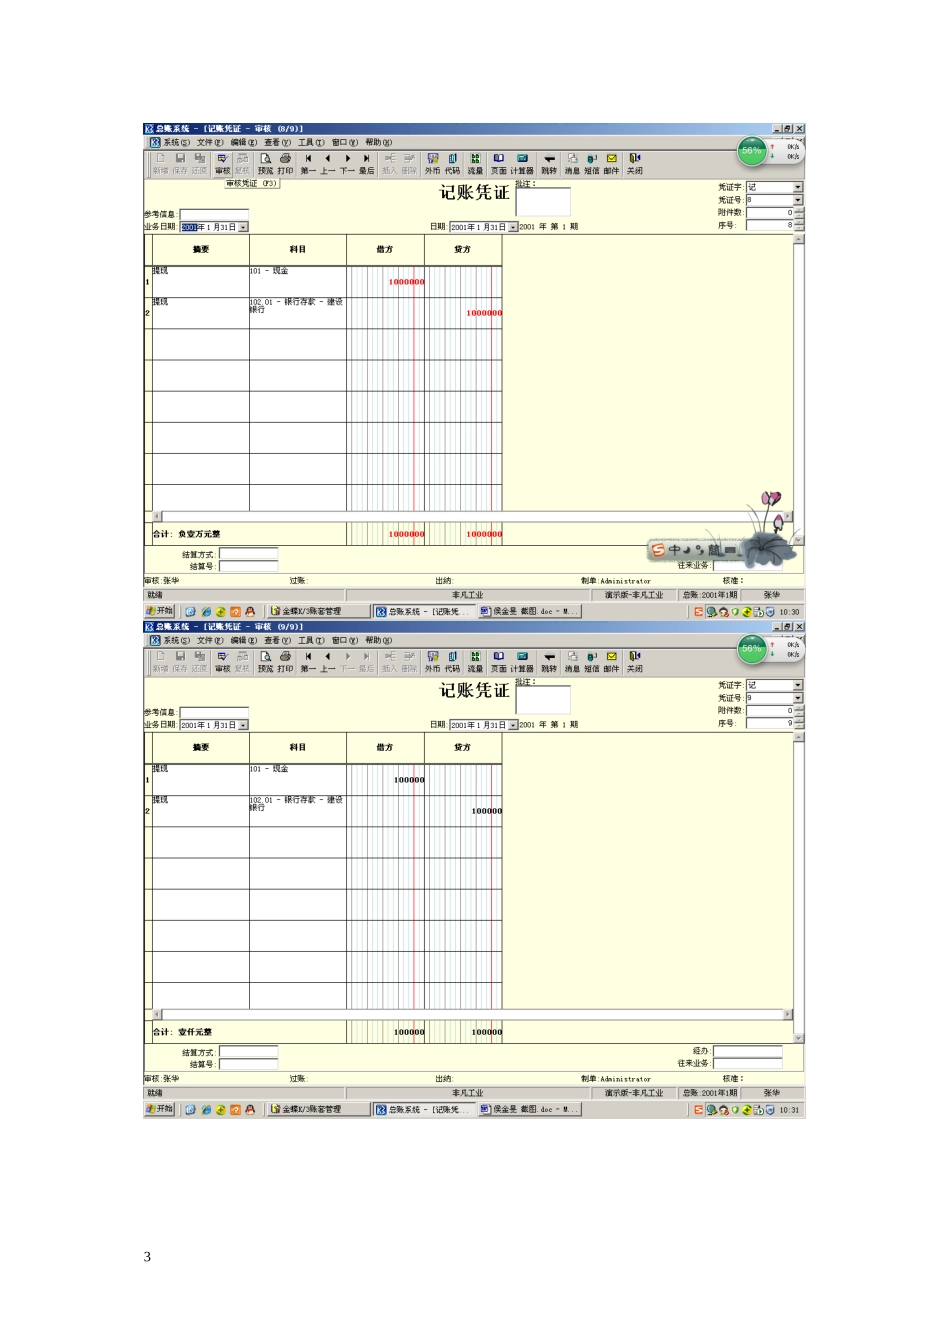Image resolution: width=950 pixels, height=1344 pixels.
Task: Adjust 附件数 spinner in (8/9) window
Action: point(799,212)
